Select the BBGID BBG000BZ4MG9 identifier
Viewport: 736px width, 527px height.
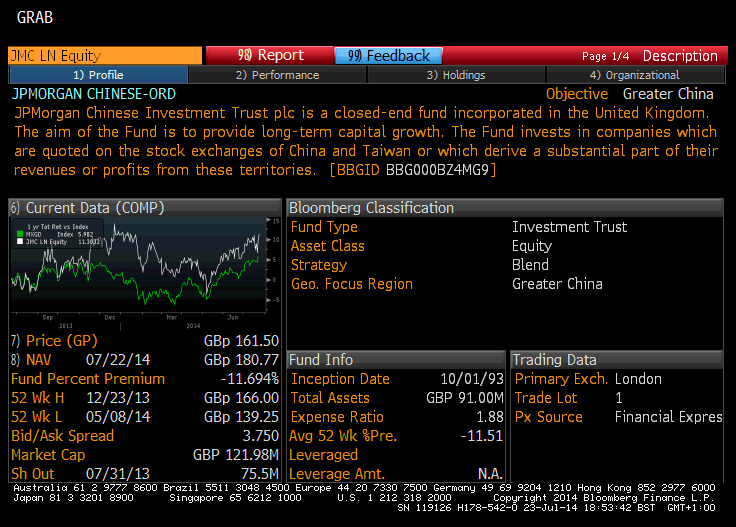(x=413, y=170)
